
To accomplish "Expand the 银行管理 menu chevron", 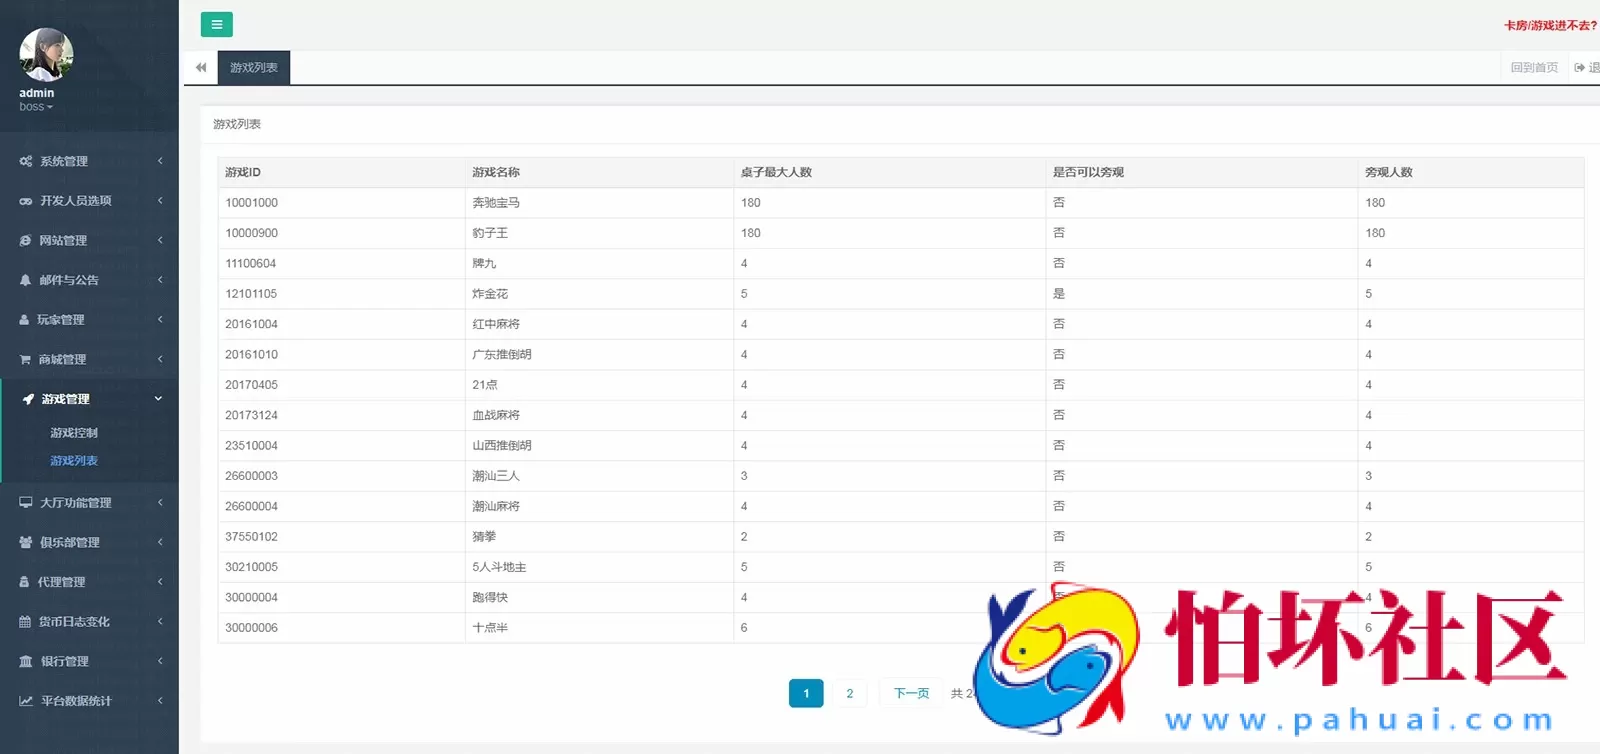I will [x=160, y=661].
